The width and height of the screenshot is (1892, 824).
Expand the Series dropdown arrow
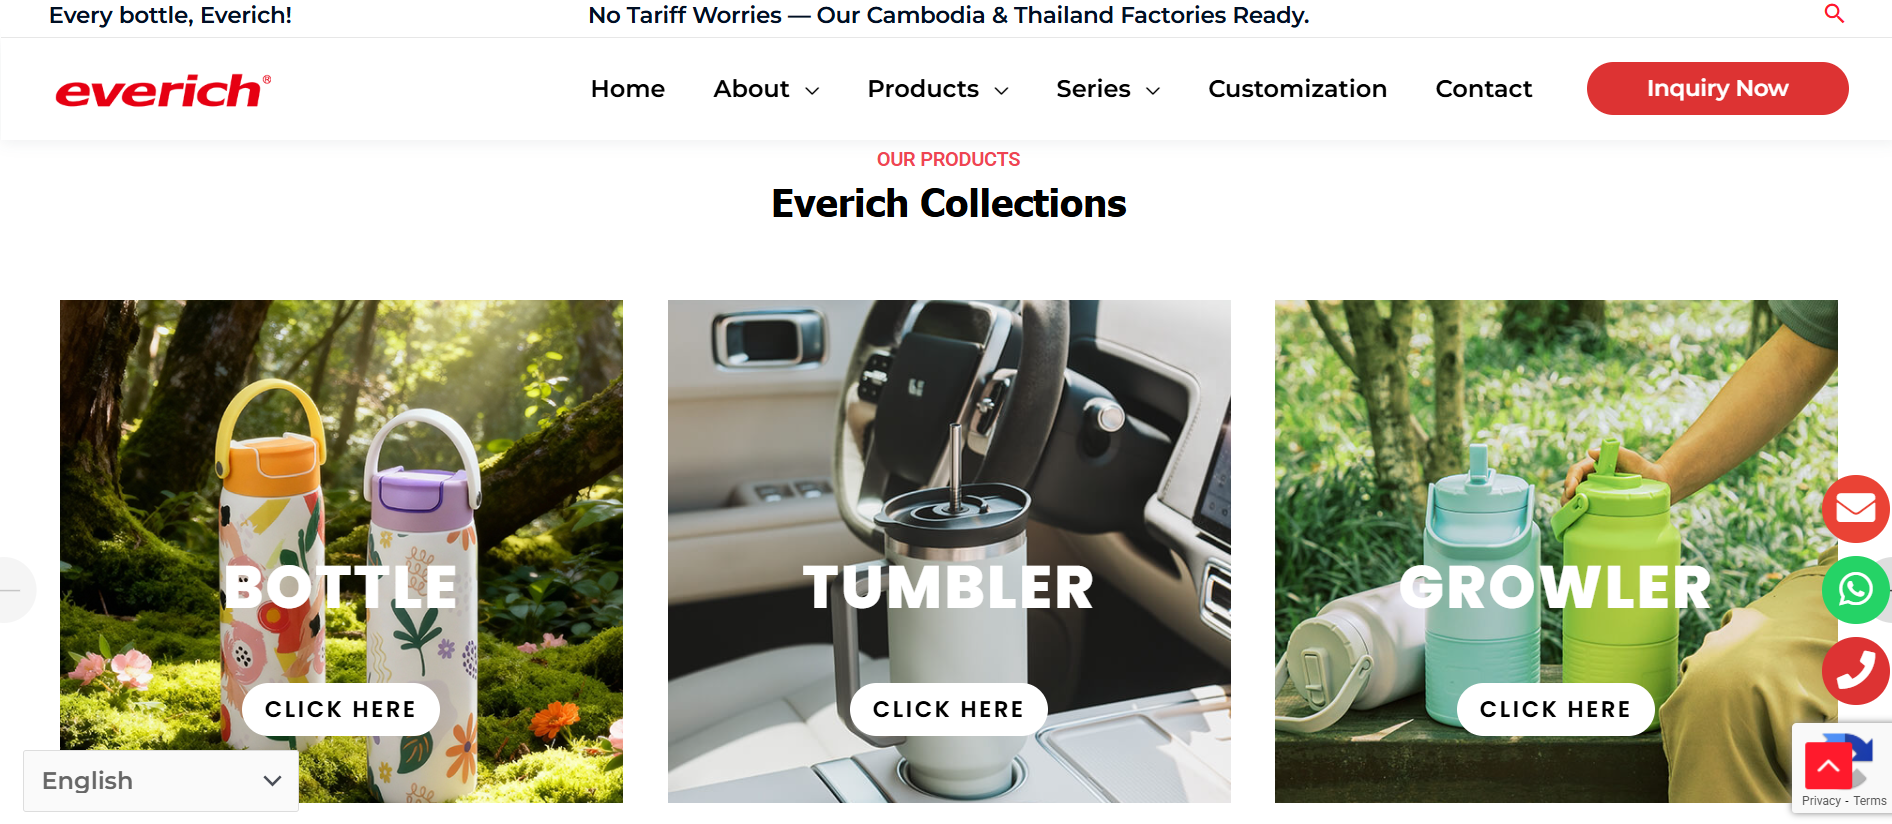tap(1153, 91)
